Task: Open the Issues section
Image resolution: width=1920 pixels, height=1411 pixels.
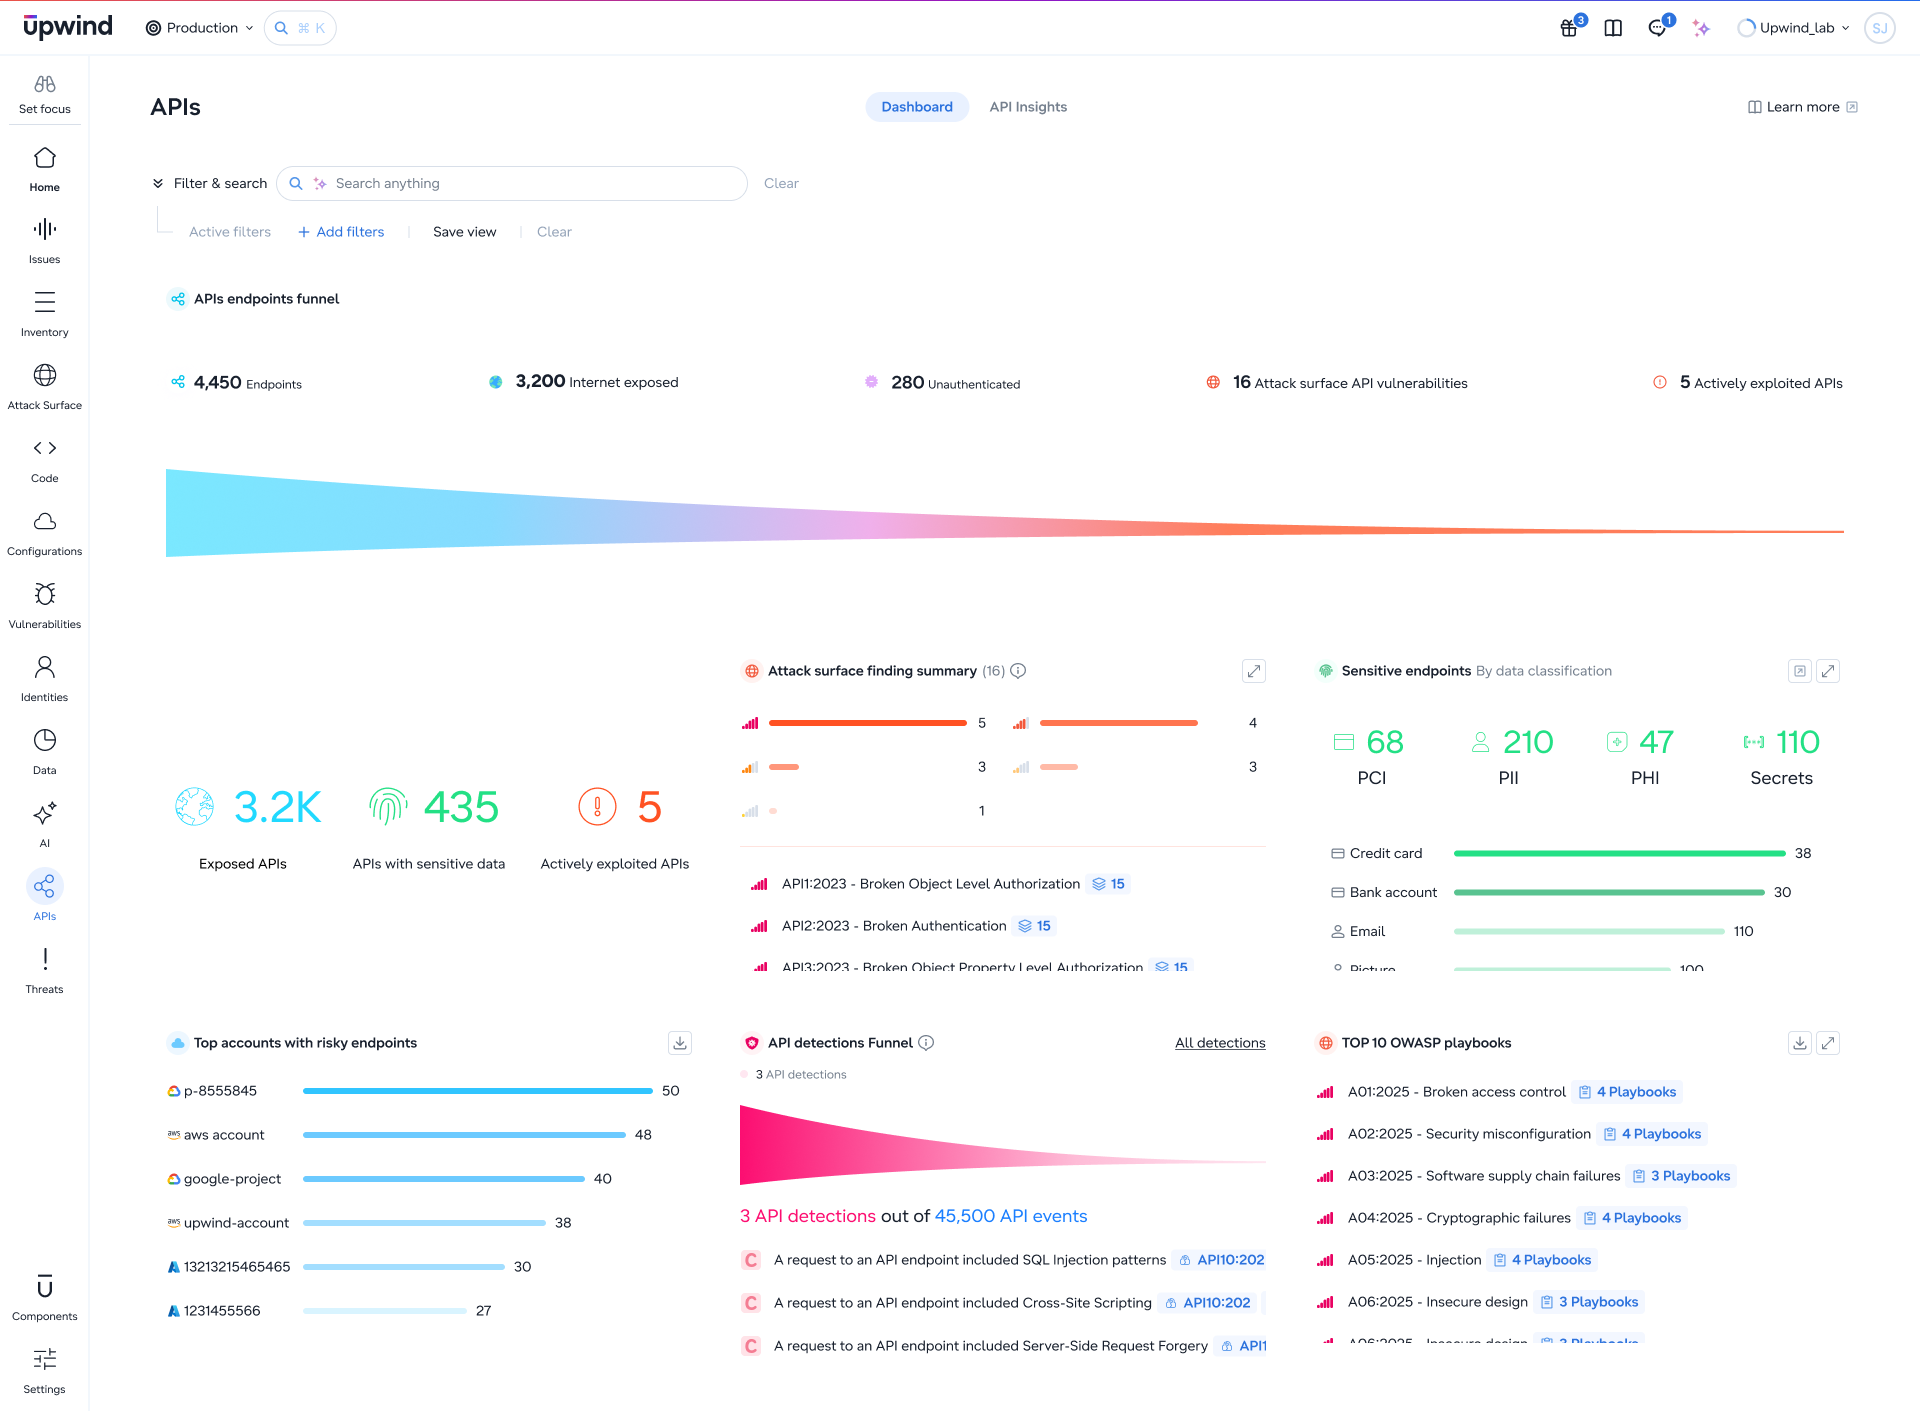Action: pyautogui.click(x=44, y=241)
